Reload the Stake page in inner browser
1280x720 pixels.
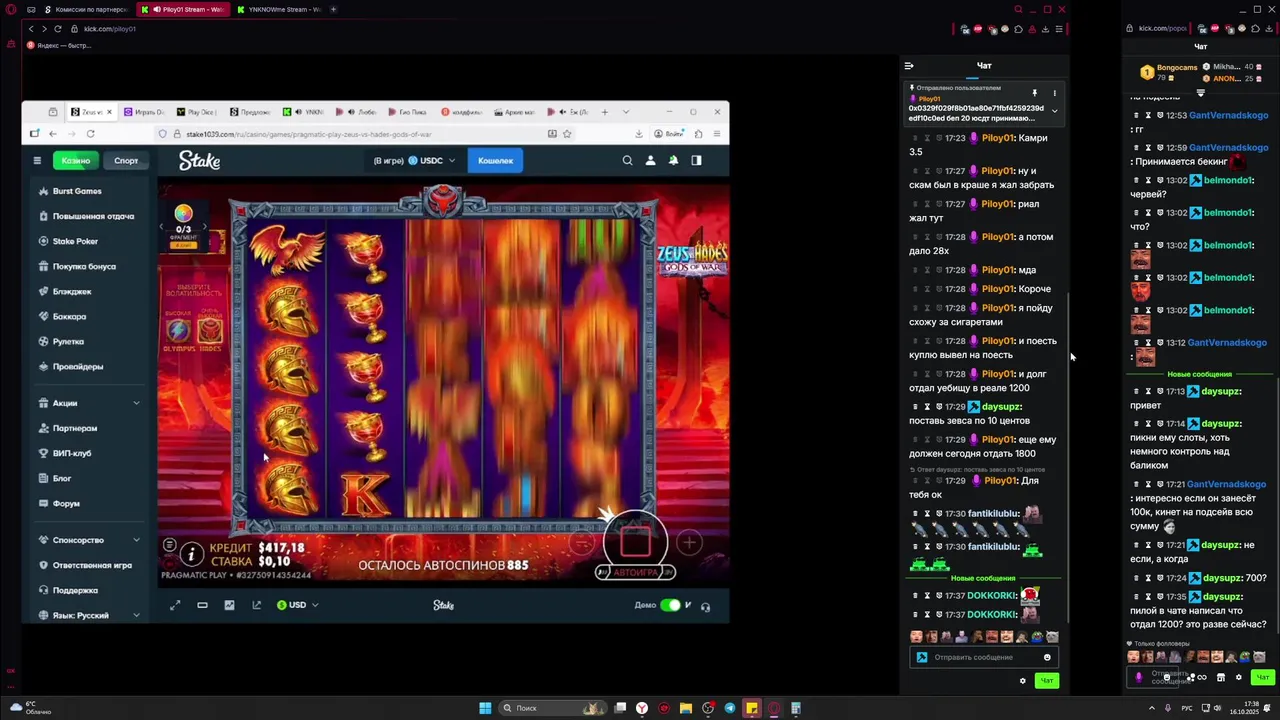[90, 133]
